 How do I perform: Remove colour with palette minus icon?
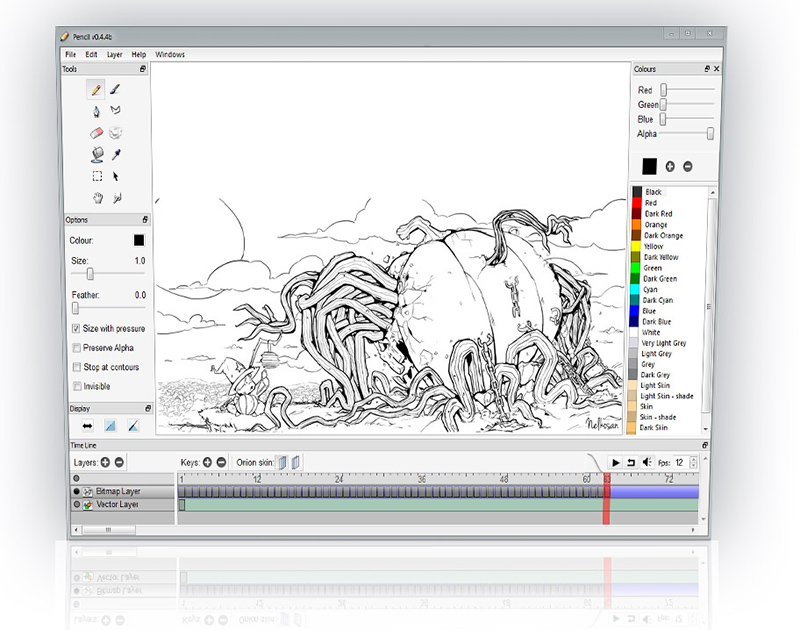[x=688, y=166]
